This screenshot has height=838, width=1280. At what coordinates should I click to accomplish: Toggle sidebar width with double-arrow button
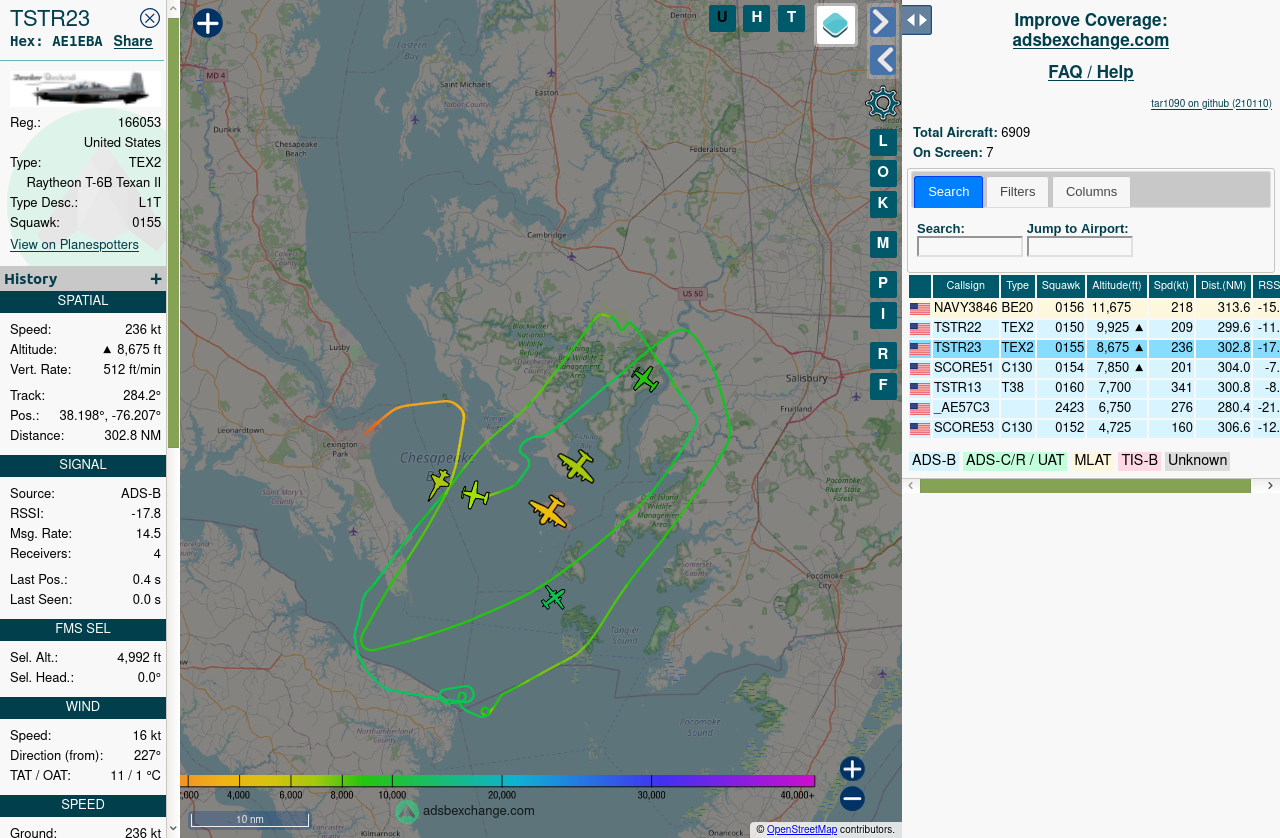(x=916, y=20)
